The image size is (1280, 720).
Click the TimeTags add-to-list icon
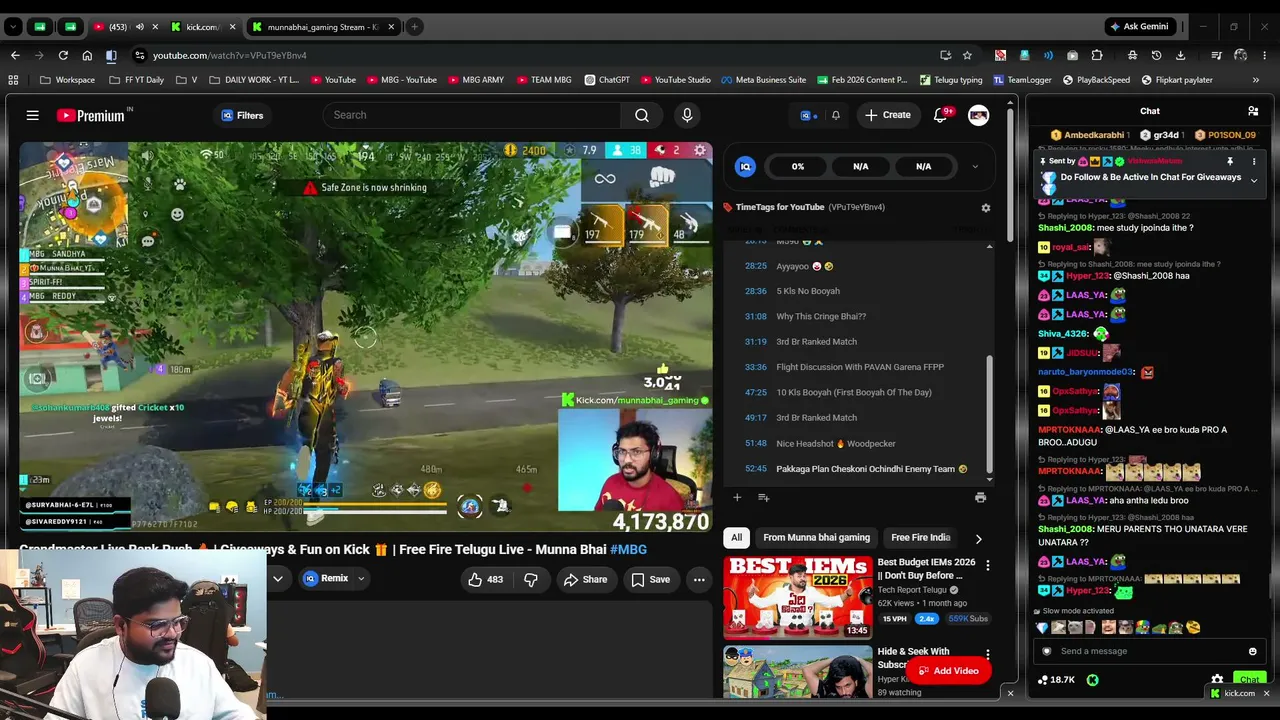[764, 497]
